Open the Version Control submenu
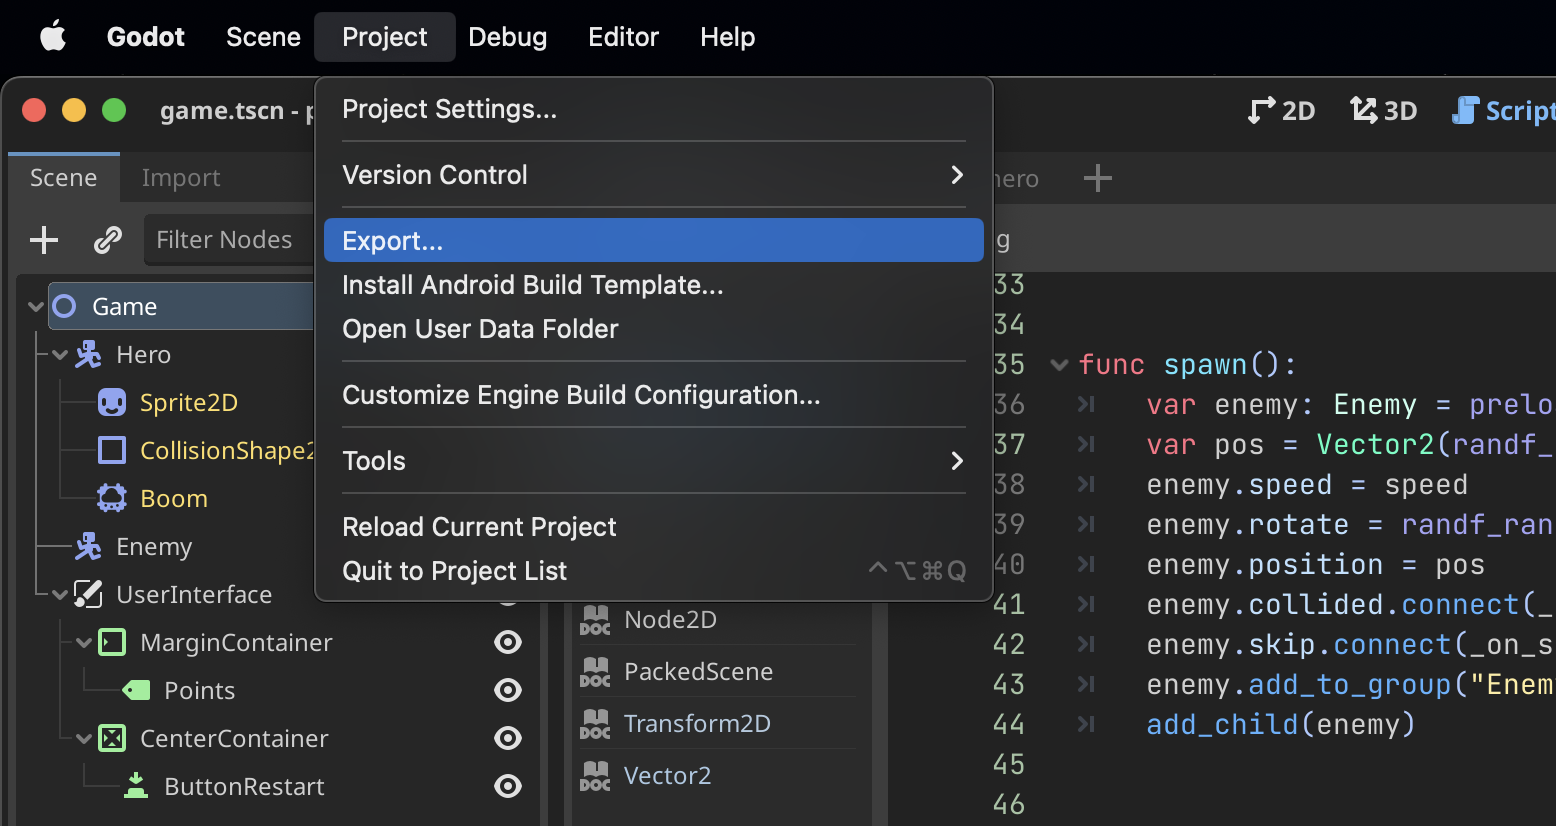 pos(654,175)
